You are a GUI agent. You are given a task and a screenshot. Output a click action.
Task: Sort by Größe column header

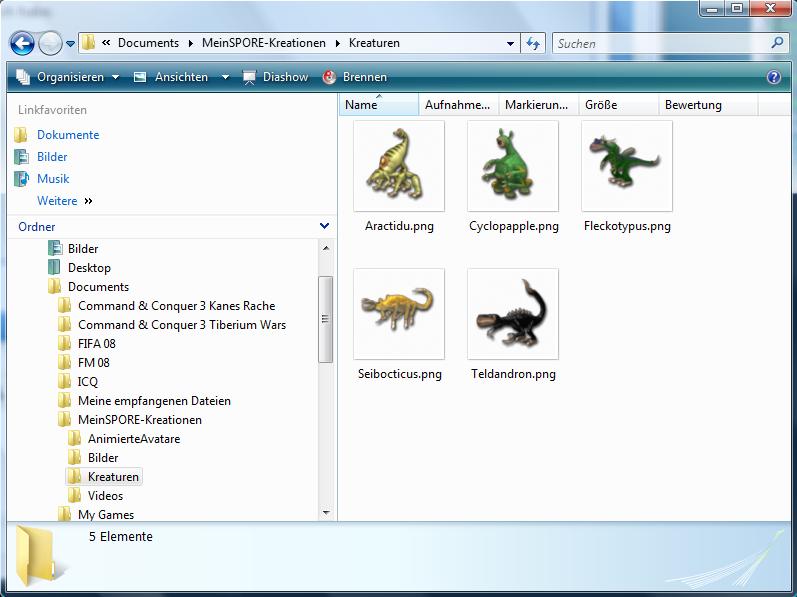[x=619, y=105]
